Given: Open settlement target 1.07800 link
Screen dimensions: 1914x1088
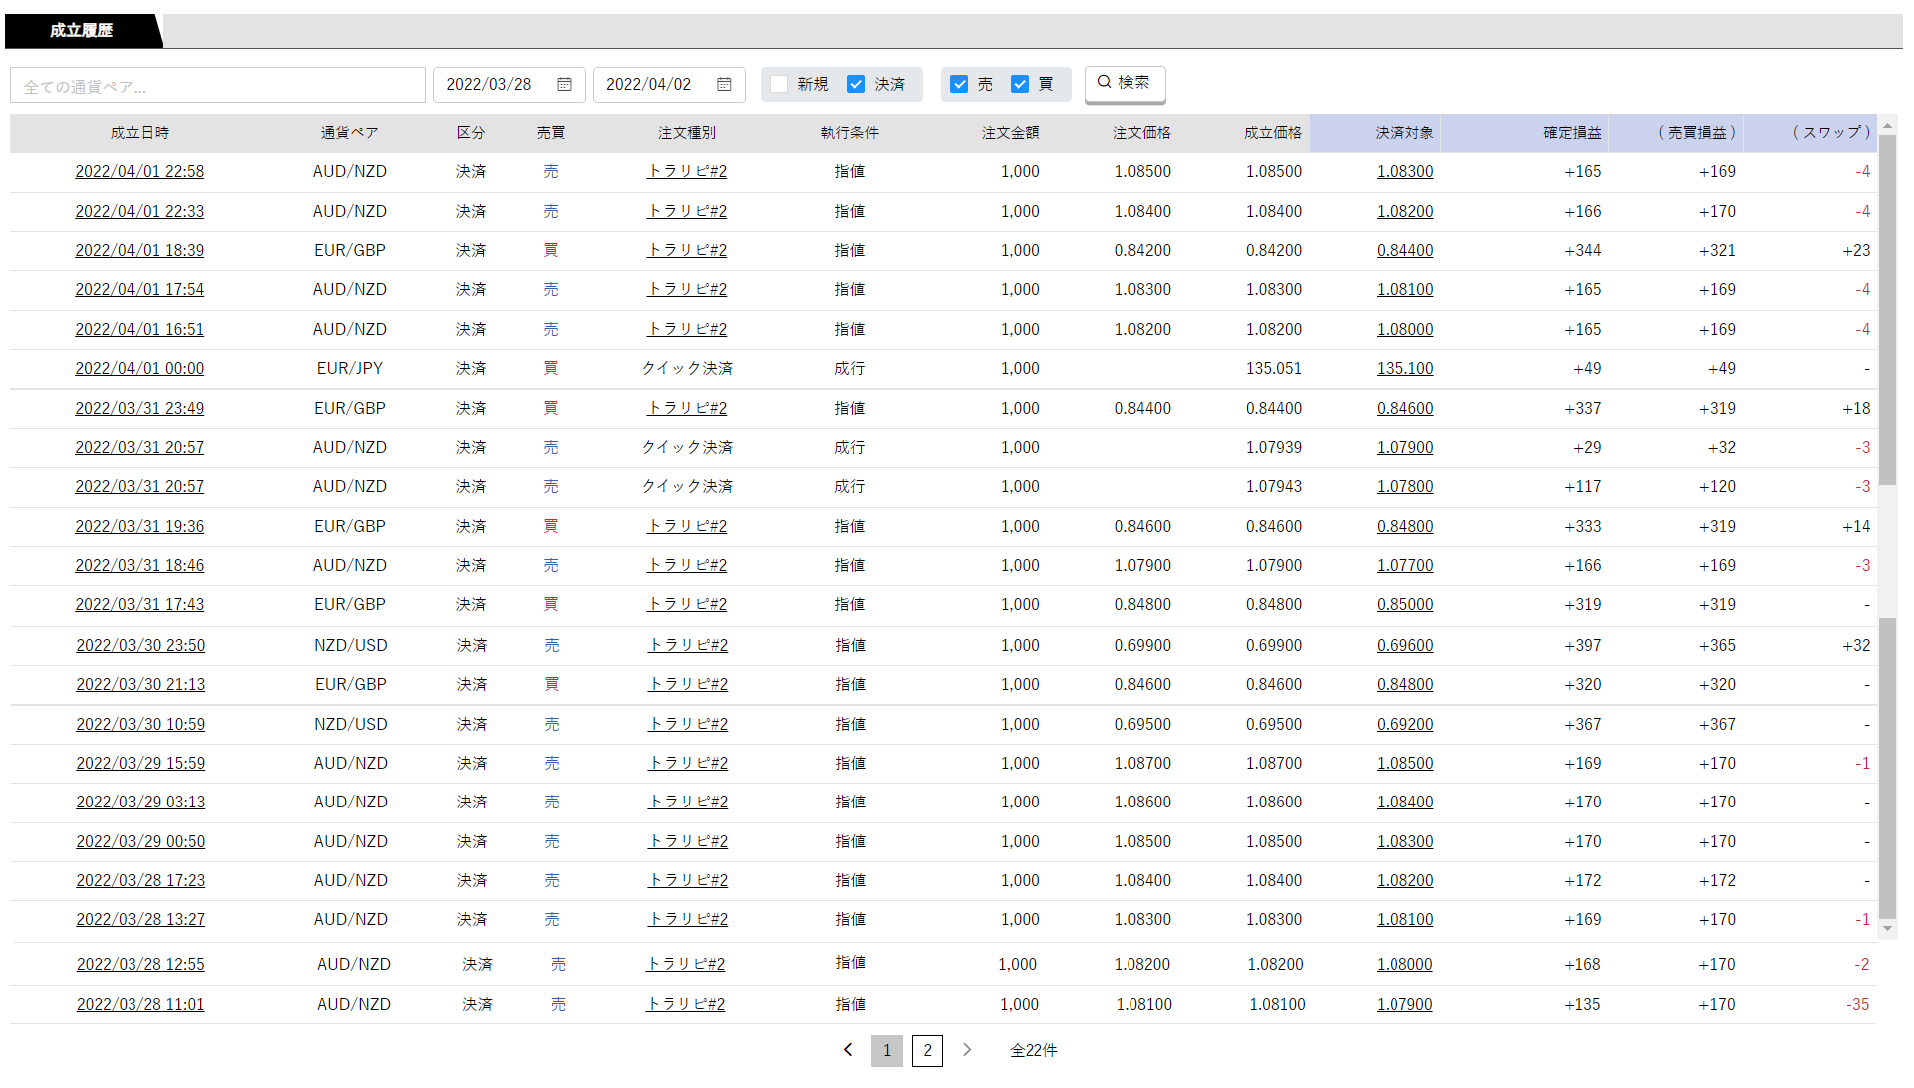Looking at the screenshot, I should pyautogui.click(x=1405, y=487).
